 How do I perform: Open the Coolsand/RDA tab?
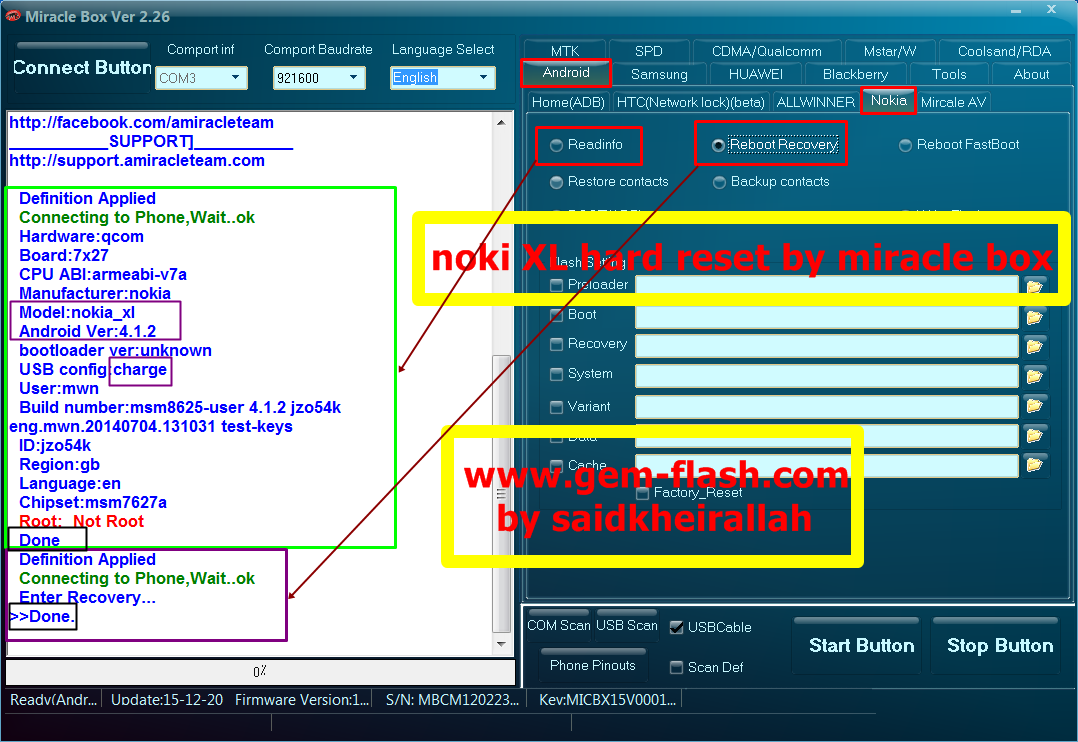pos(1004,51)
